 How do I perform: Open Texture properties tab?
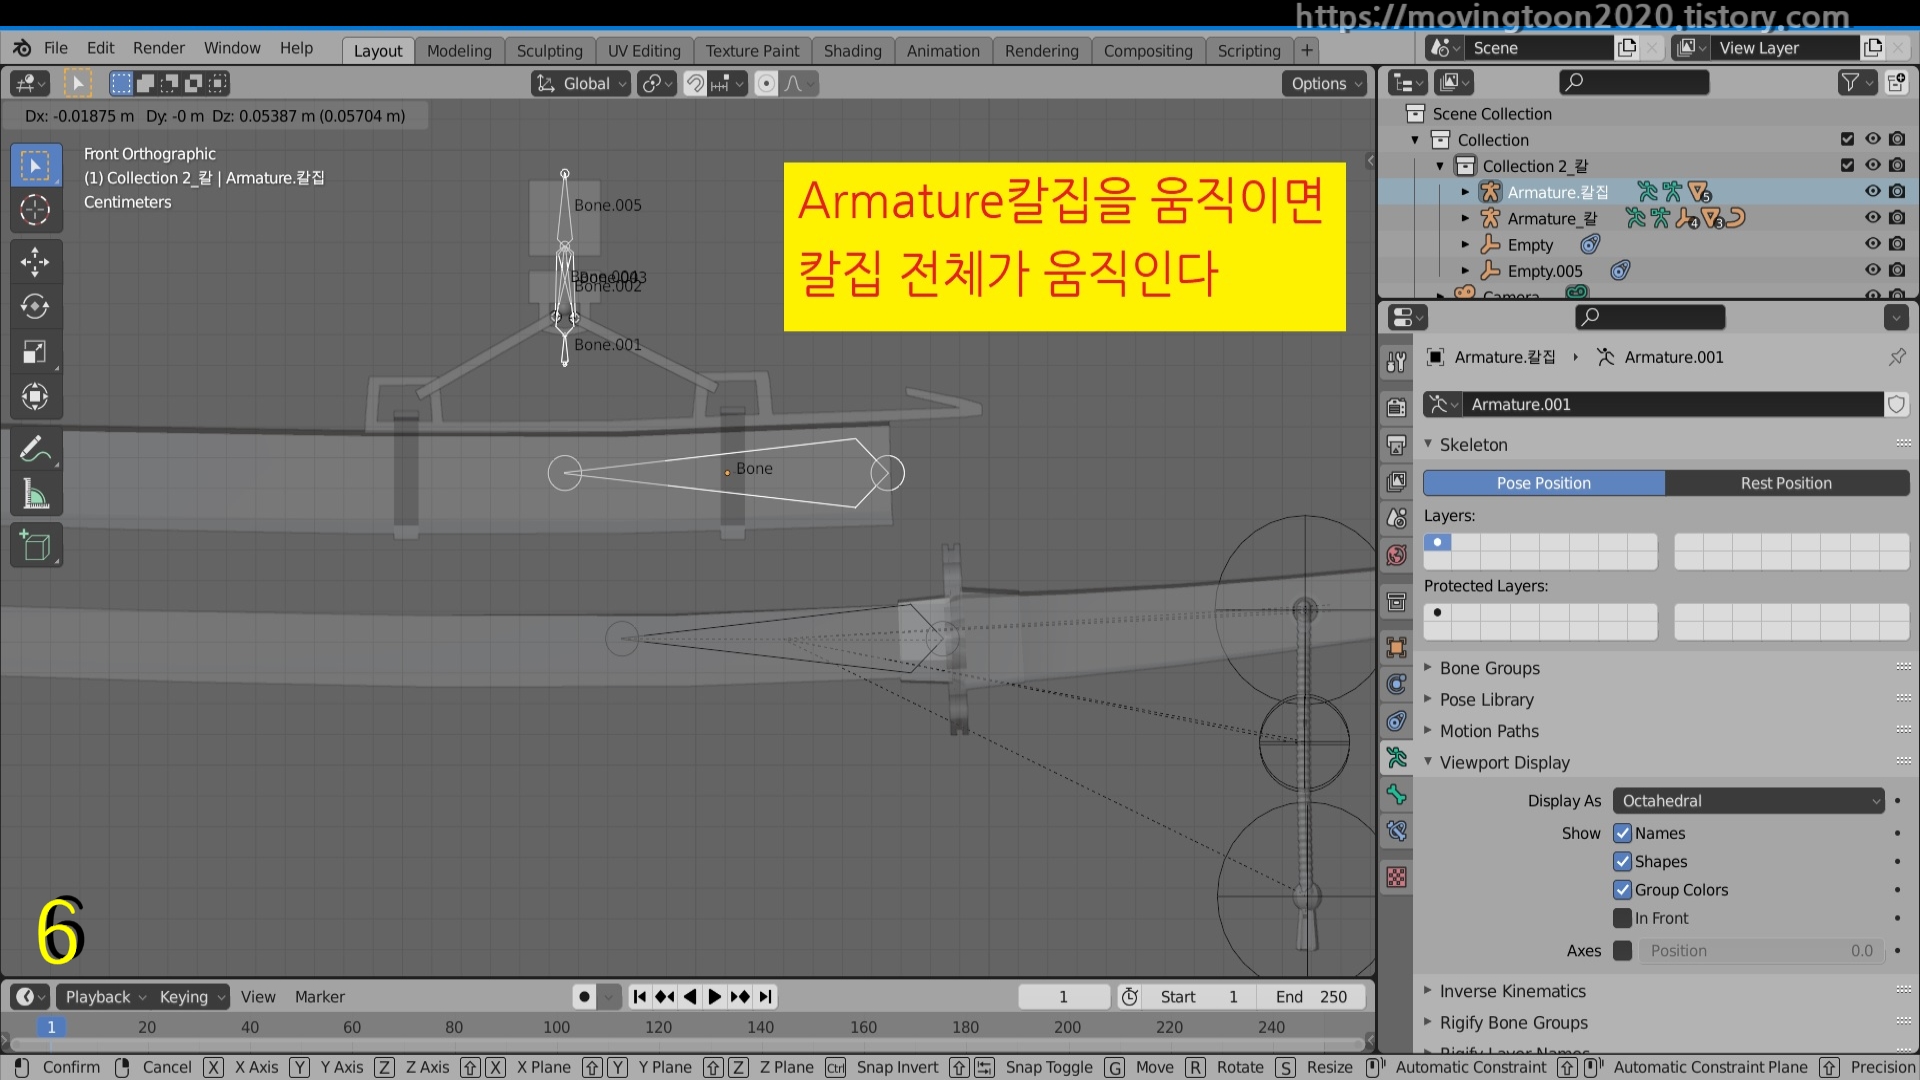tap(1397, 877)
